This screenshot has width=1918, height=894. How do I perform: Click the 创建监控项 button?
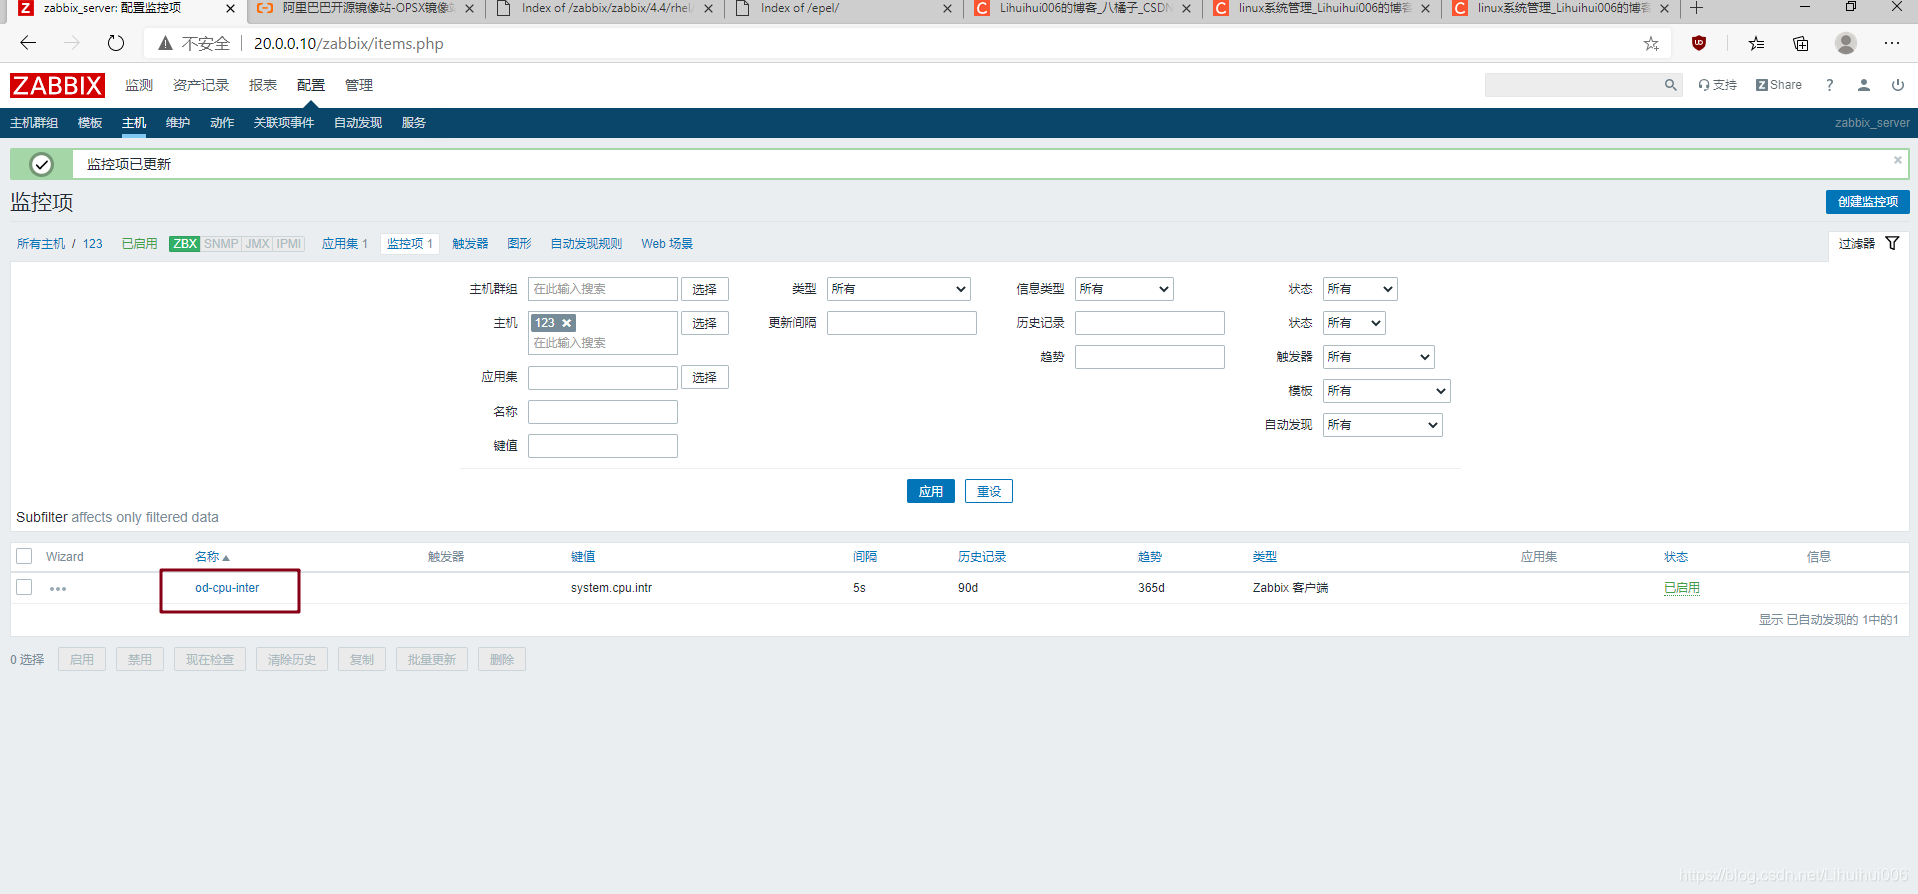pos(1867,202)
